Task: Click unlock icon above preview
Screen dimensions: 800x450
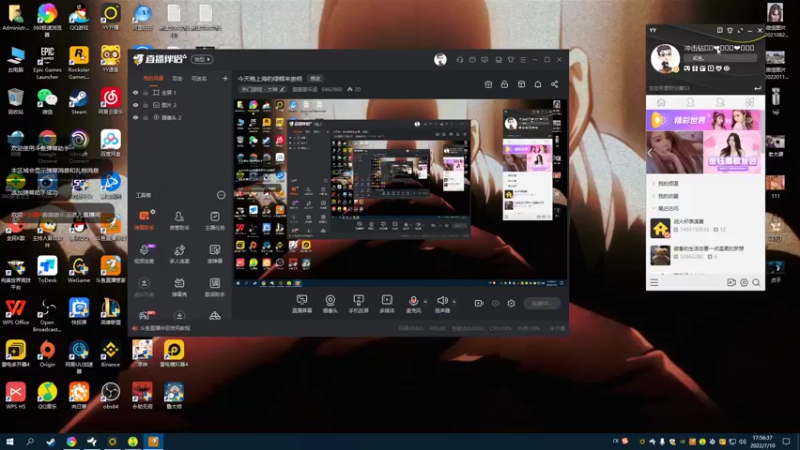Action: 505,84
